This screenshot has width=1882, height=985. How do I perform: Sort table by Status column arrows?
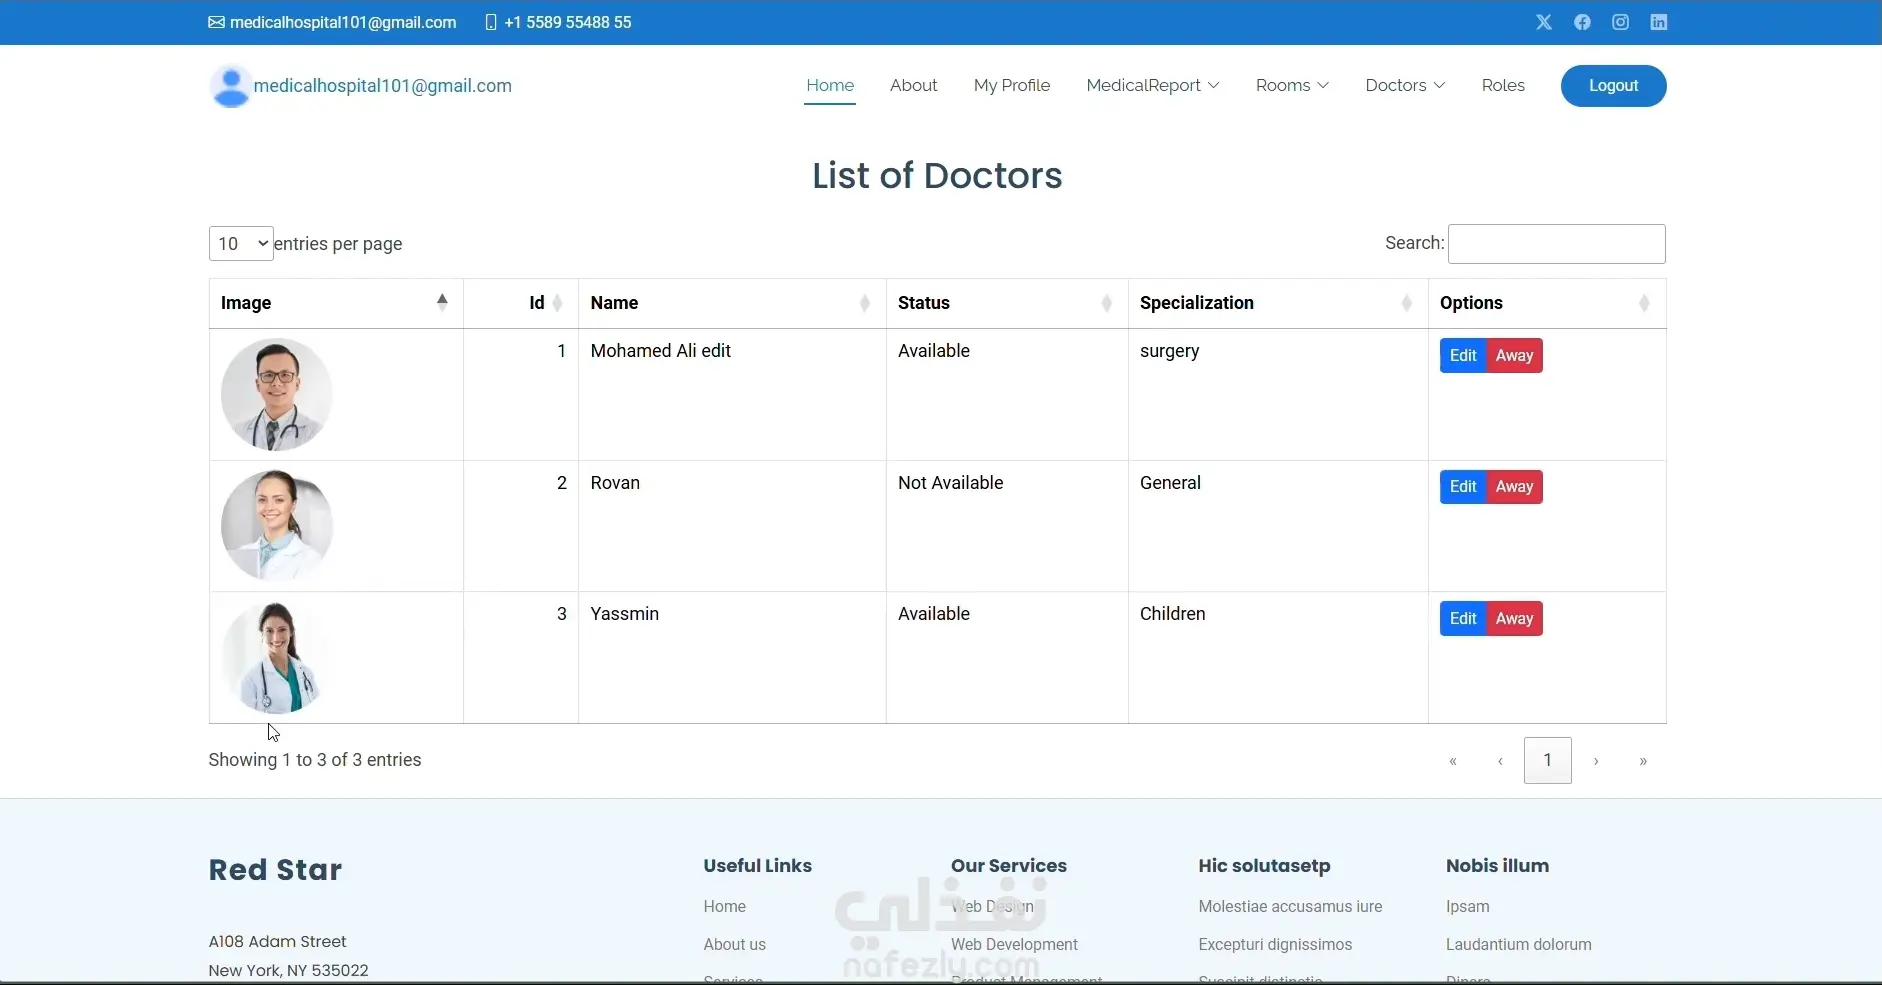(1107, 303)
